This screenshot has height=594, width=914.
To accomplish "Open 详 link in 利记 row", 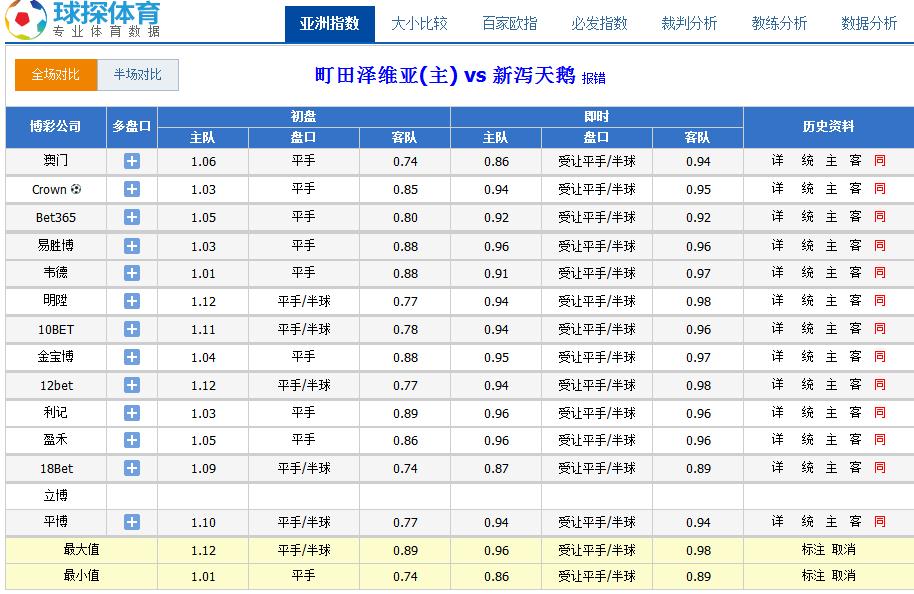I will (x=778, y=412).
